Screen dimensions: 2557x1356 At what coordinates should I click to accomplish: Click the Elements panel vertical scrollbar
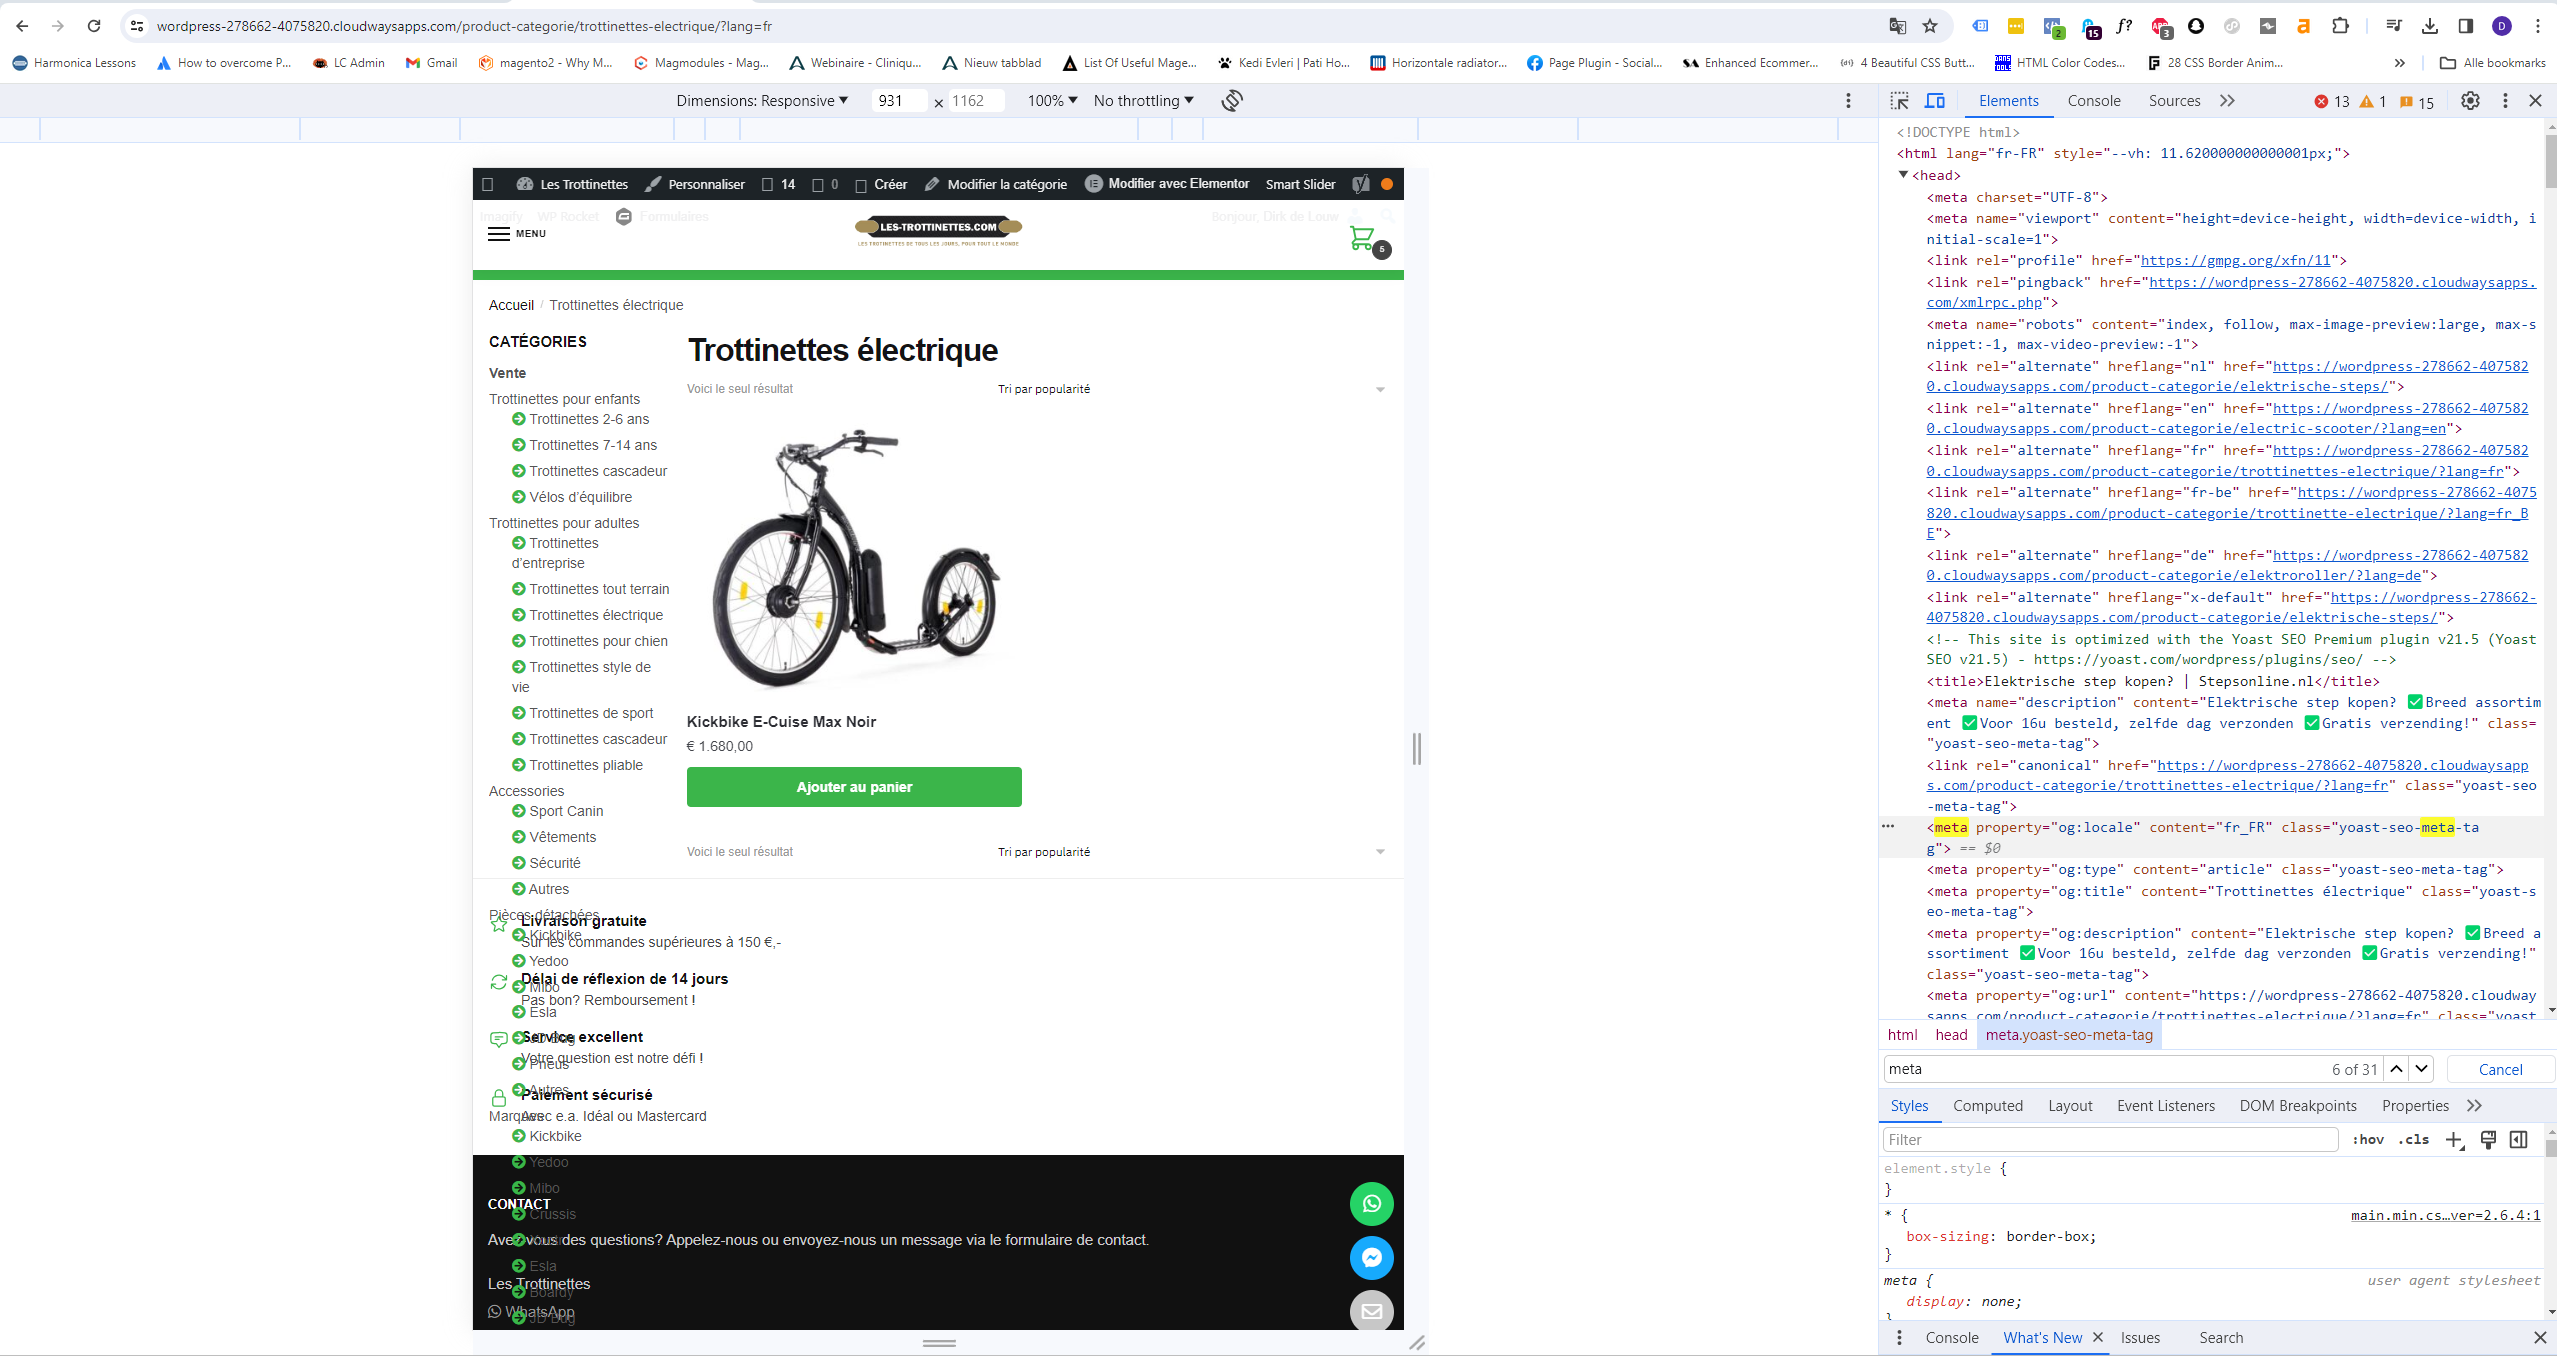pyautogui.click(x=2549, y=160)
